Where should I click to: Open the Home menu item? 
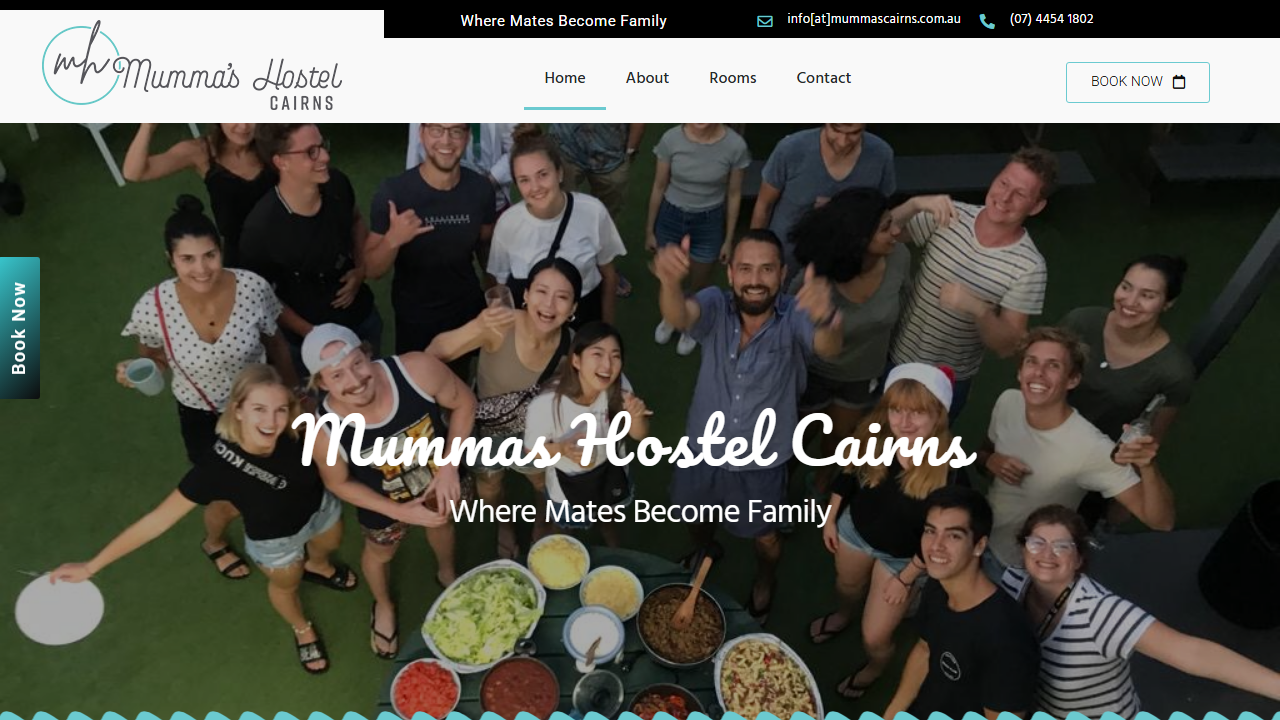[x=565, y=78]
